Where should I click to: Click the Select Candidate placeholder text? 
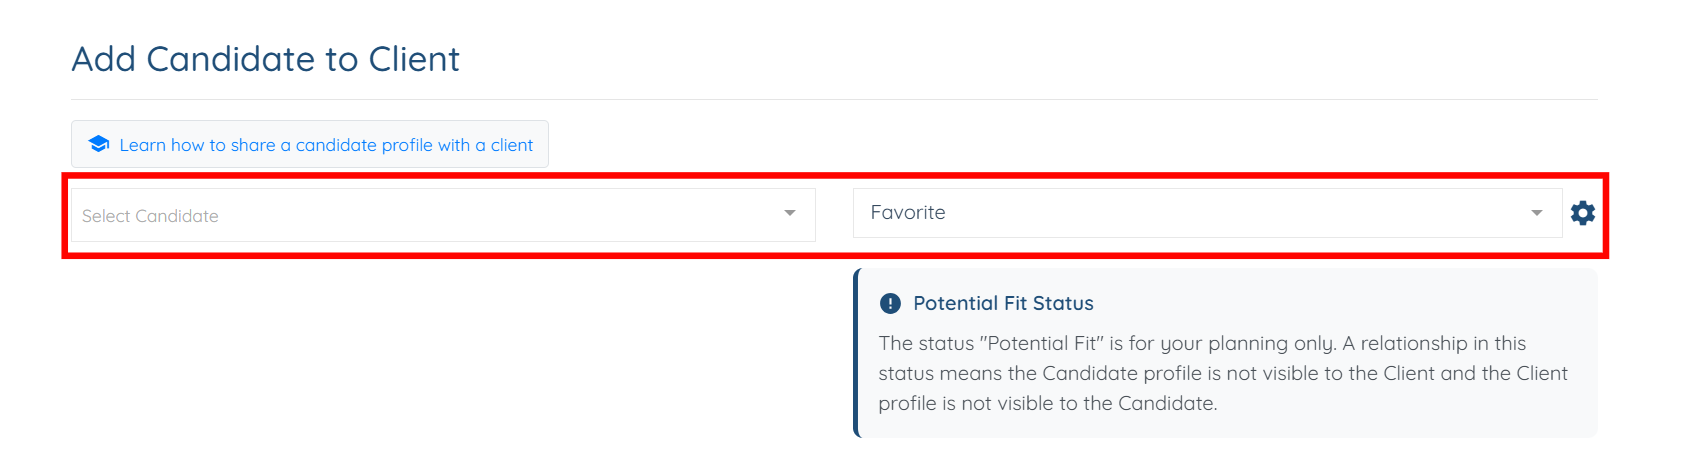tap(150, 216)
